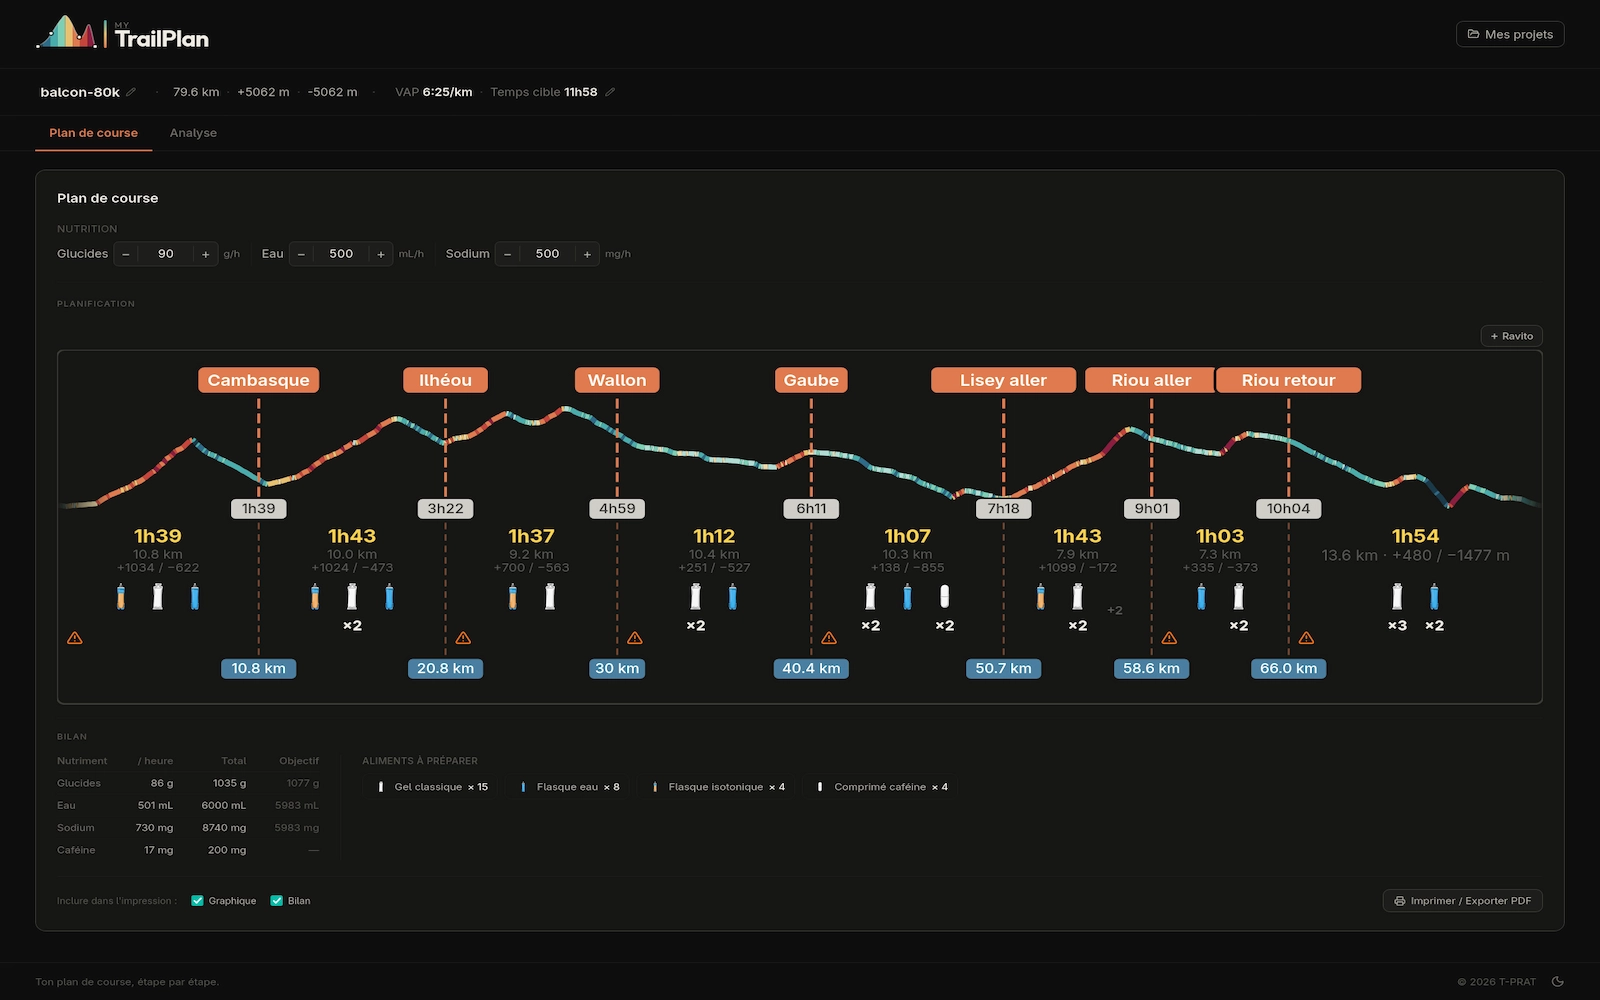Click Imprimer / Exporter PDF button

click(x=1462, y=901)
